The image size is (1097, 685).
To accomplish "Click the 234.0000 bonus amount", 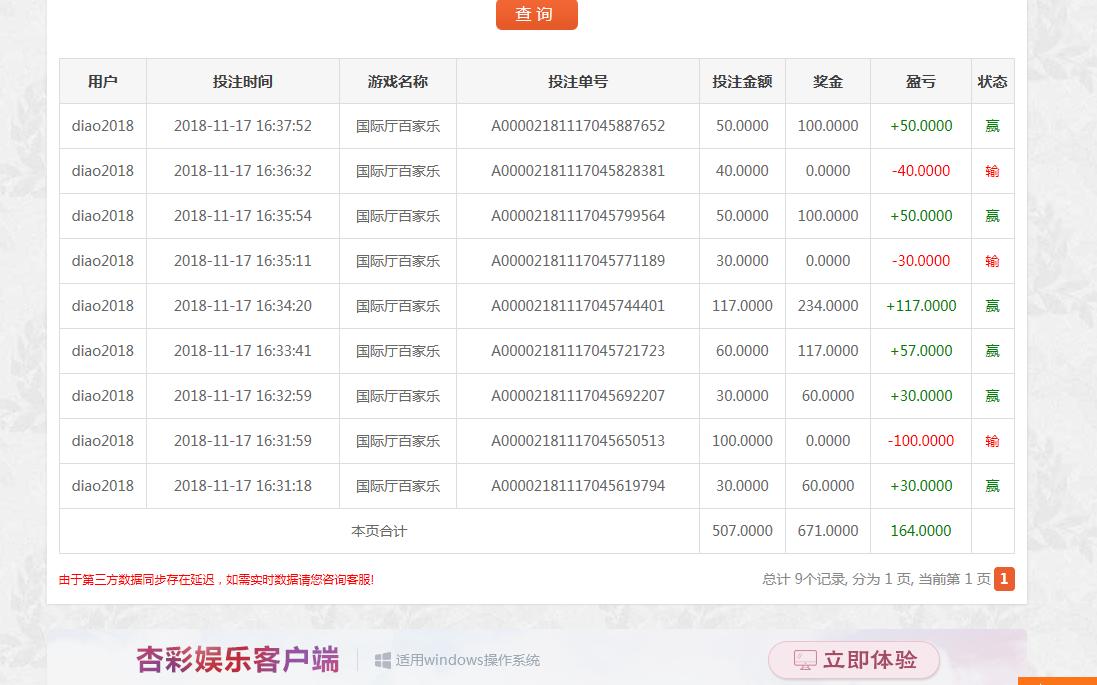I will tap(828, 306).
